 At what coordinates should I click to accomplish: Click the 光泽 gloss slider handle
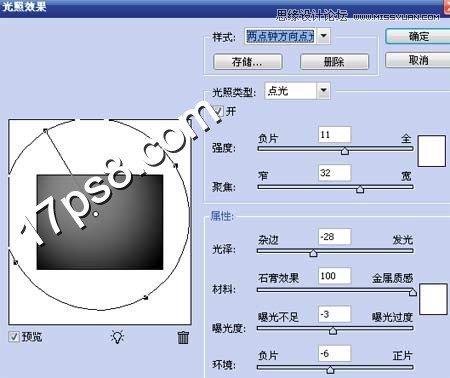tap(313, 253)
